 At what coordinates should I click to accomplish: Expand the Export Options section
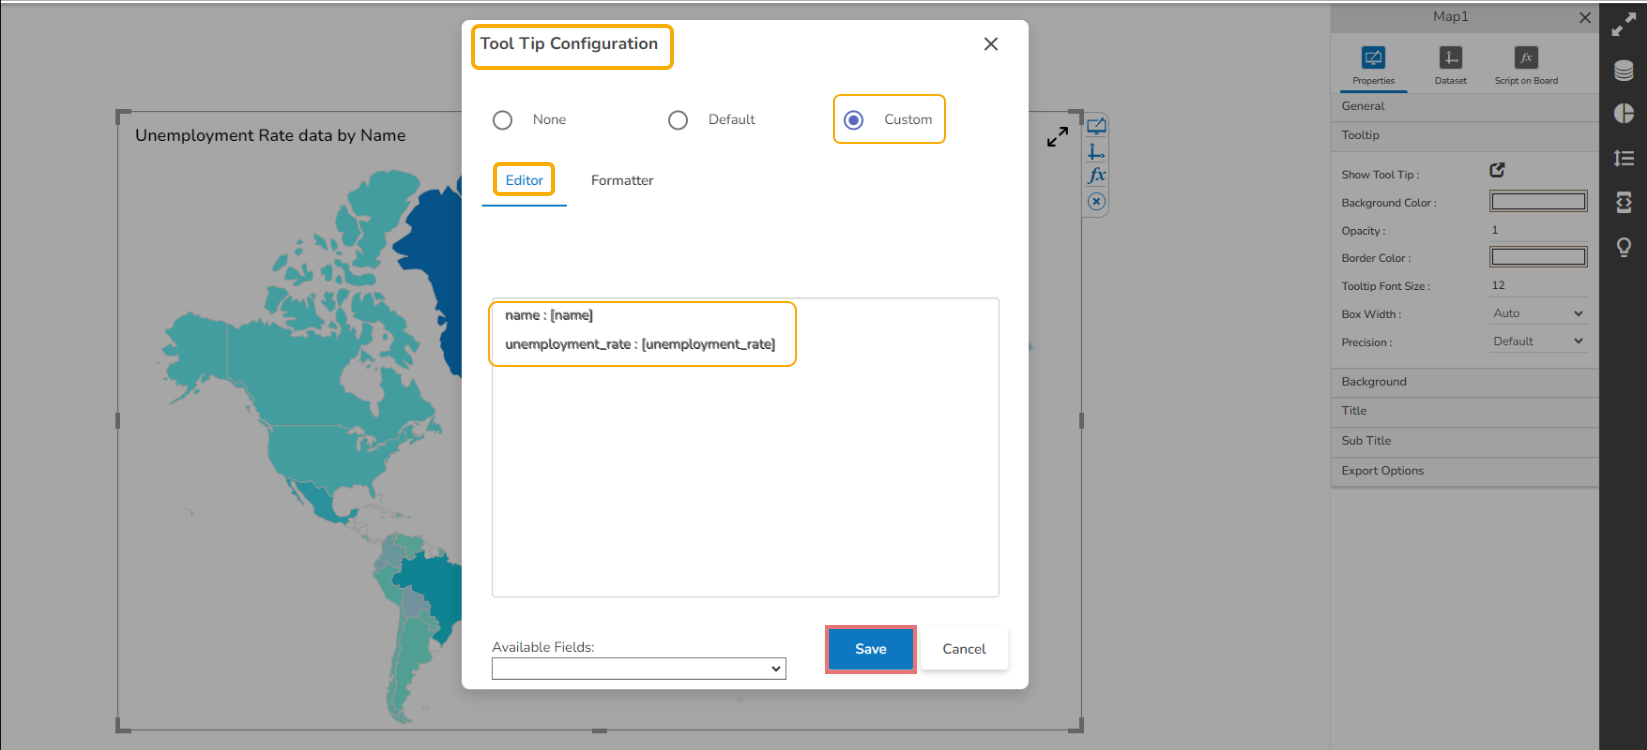pyautogui.click(x=1464, y=471)
